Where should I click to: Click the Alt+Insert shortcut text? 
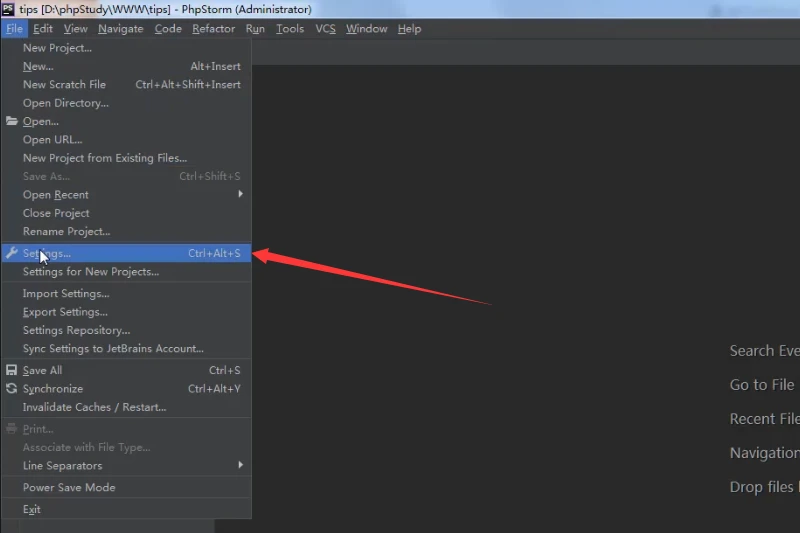pyautogui.click(x=215, y=66)
